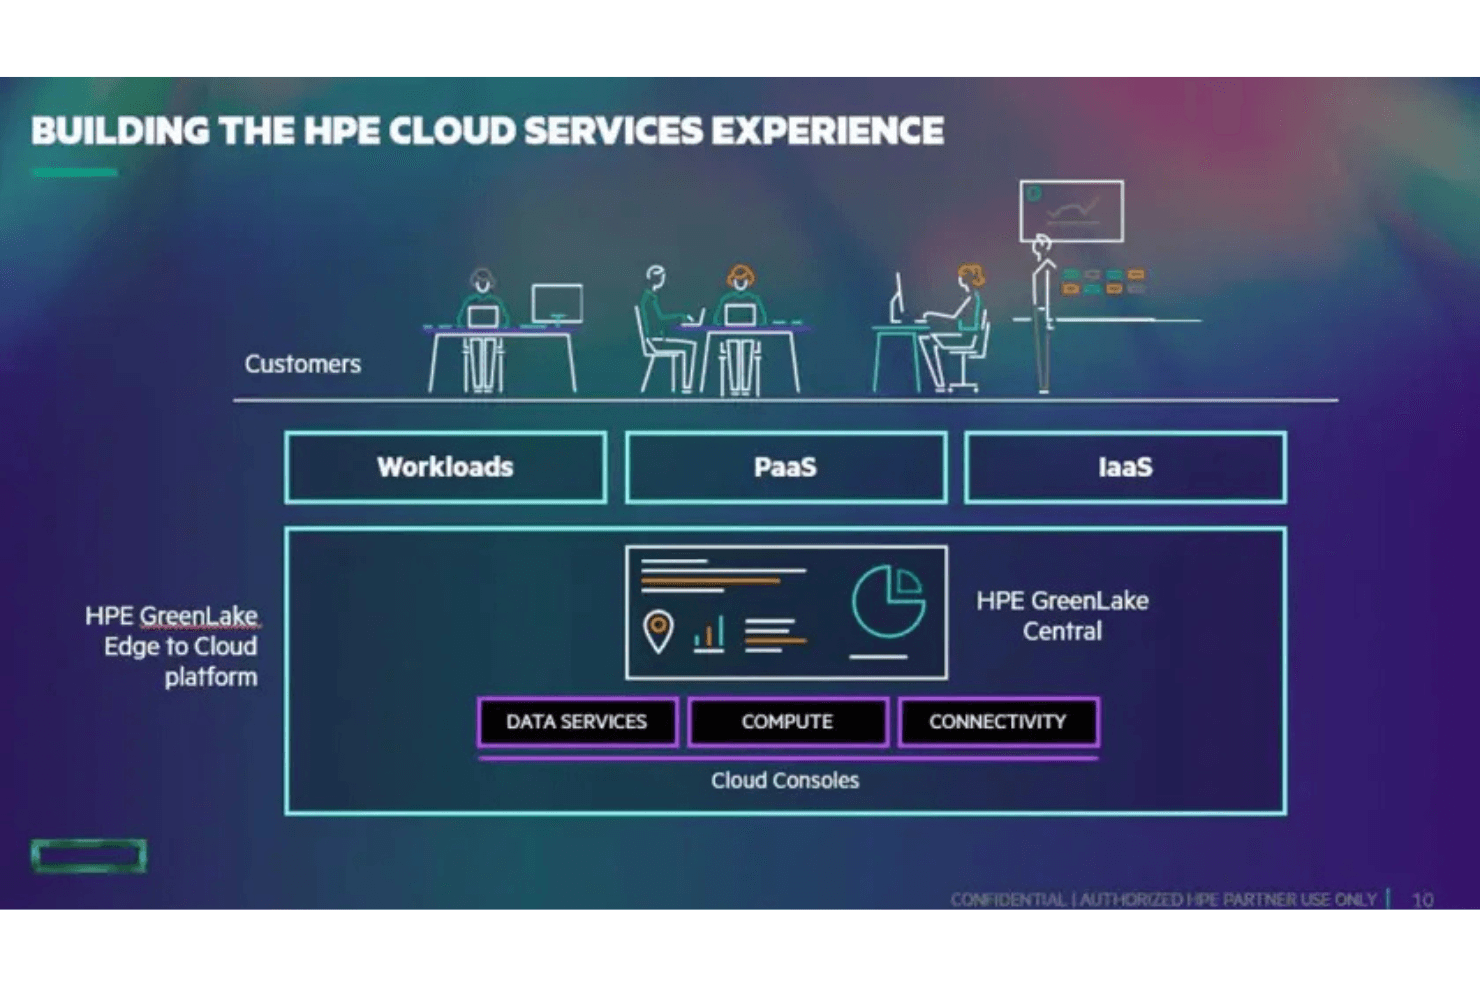Image resolution: width=1480 pixels, height=987 pixels.
Task: Select the COMPUTE console box
Action: (x=787, y=722)
